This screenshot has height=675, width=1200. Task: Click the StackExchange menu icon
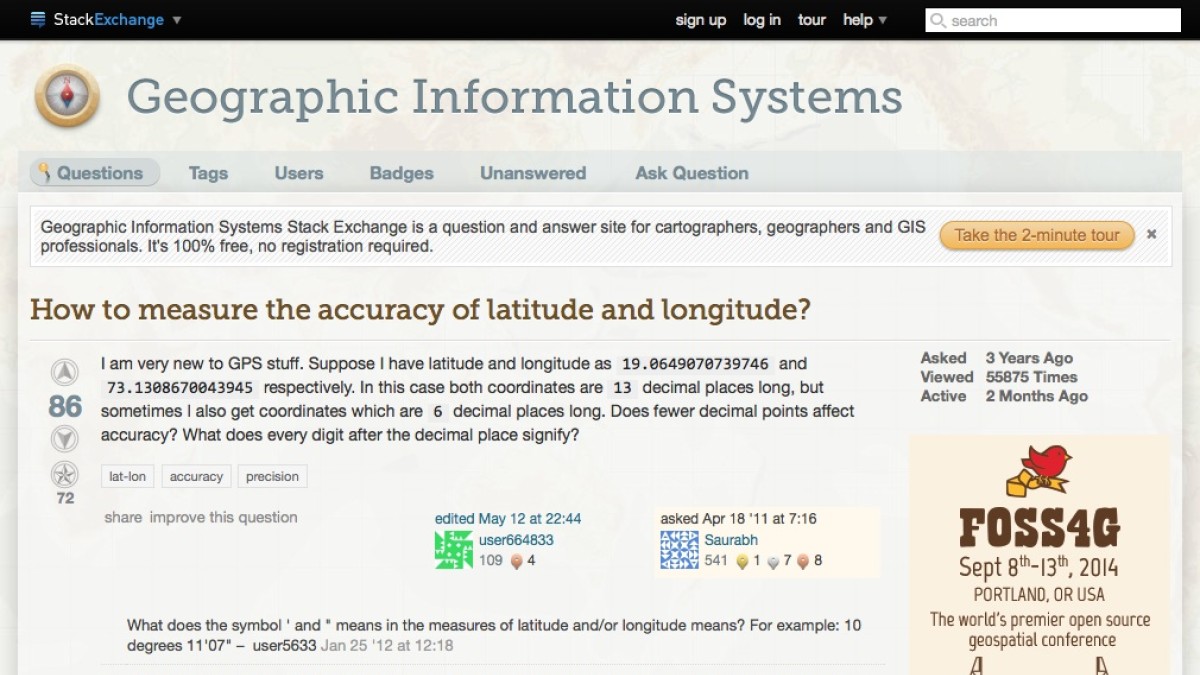(x=36, y=18)
